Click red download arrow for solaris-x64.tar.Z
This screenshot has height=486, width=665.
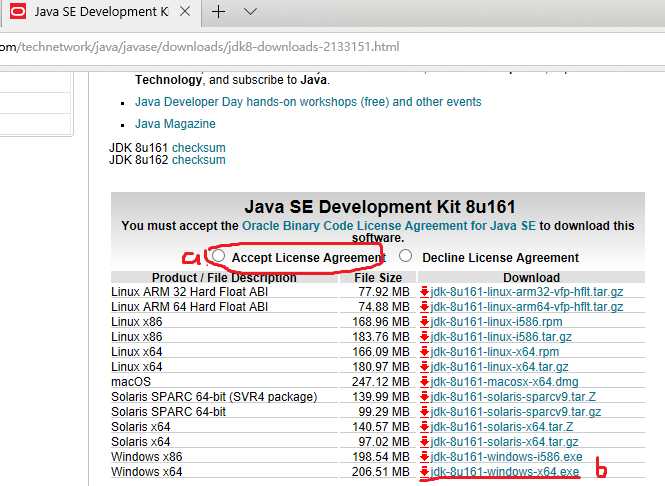coord(424,427)
